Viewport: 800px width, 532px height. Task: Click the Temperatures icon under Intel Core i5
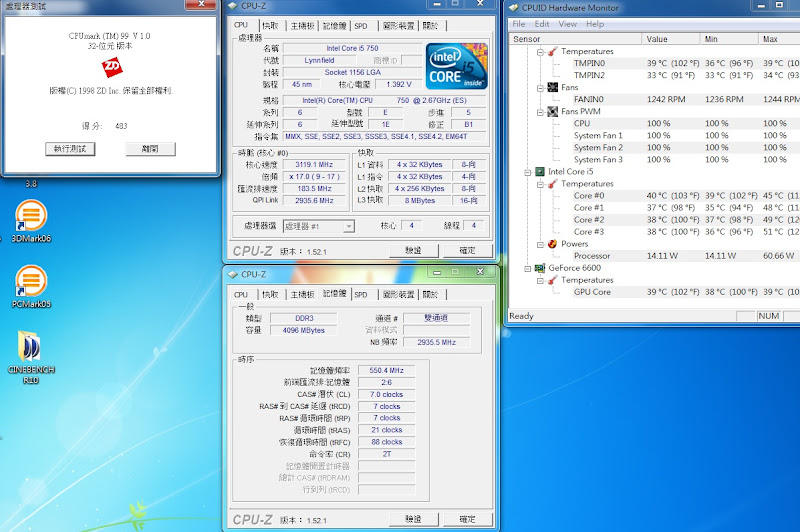553,184
